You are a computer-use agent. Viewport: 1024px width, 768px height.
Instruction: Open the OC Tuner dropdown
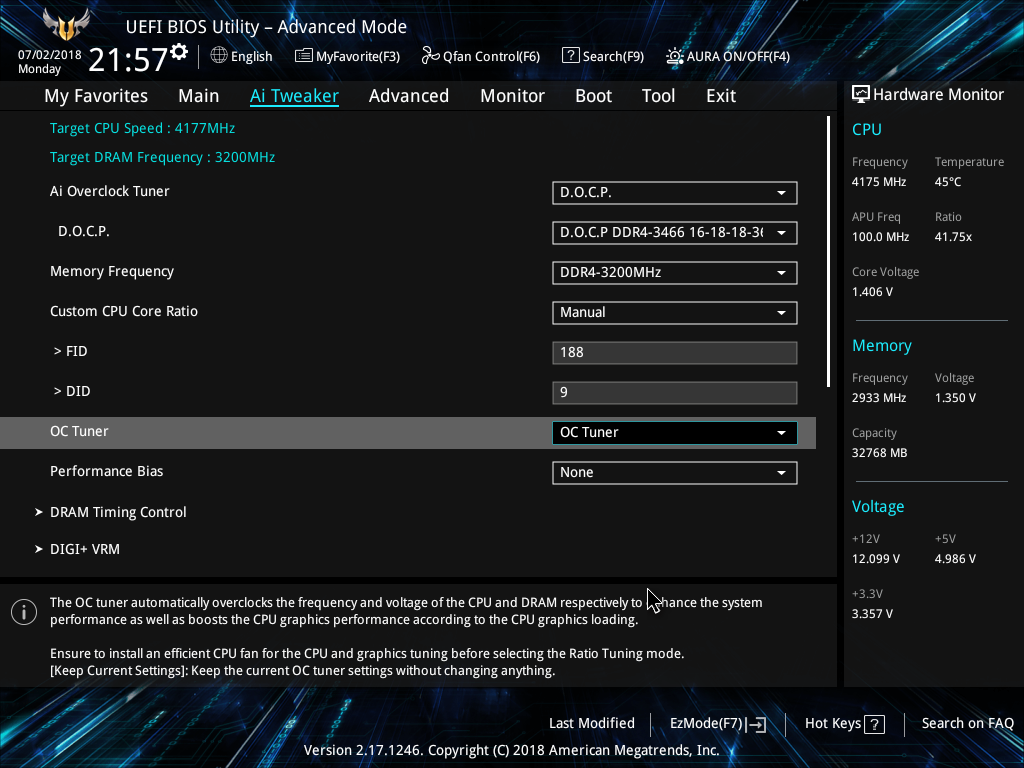[675, 432]
